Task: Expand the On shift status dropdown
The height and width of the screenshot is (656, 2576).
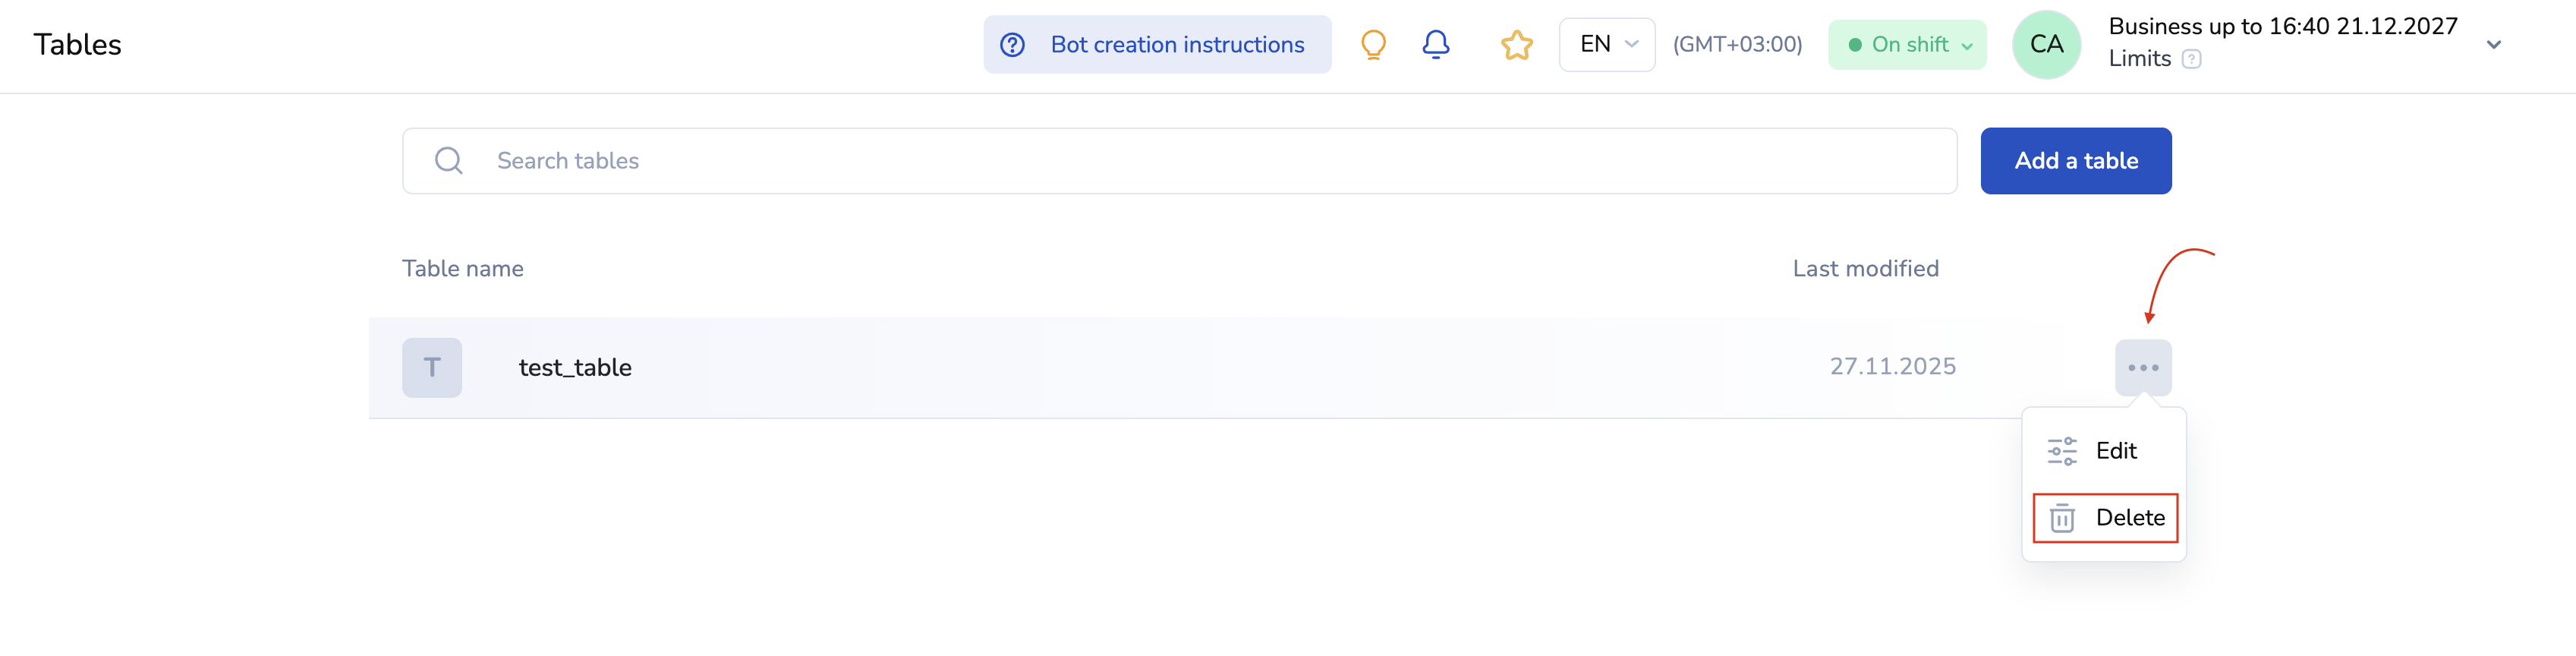Action: tap(1906, 45)
